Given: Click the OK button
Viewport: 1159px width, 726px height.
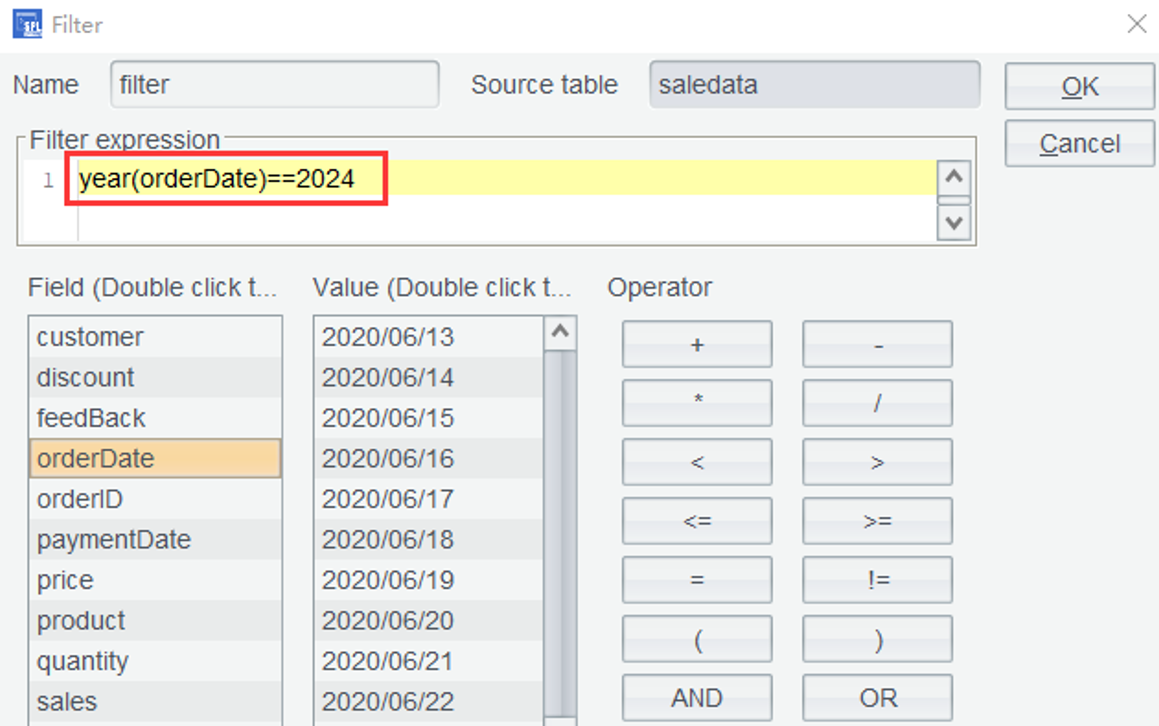Looking at the screenshot, I should click(x=1079, y=87).
